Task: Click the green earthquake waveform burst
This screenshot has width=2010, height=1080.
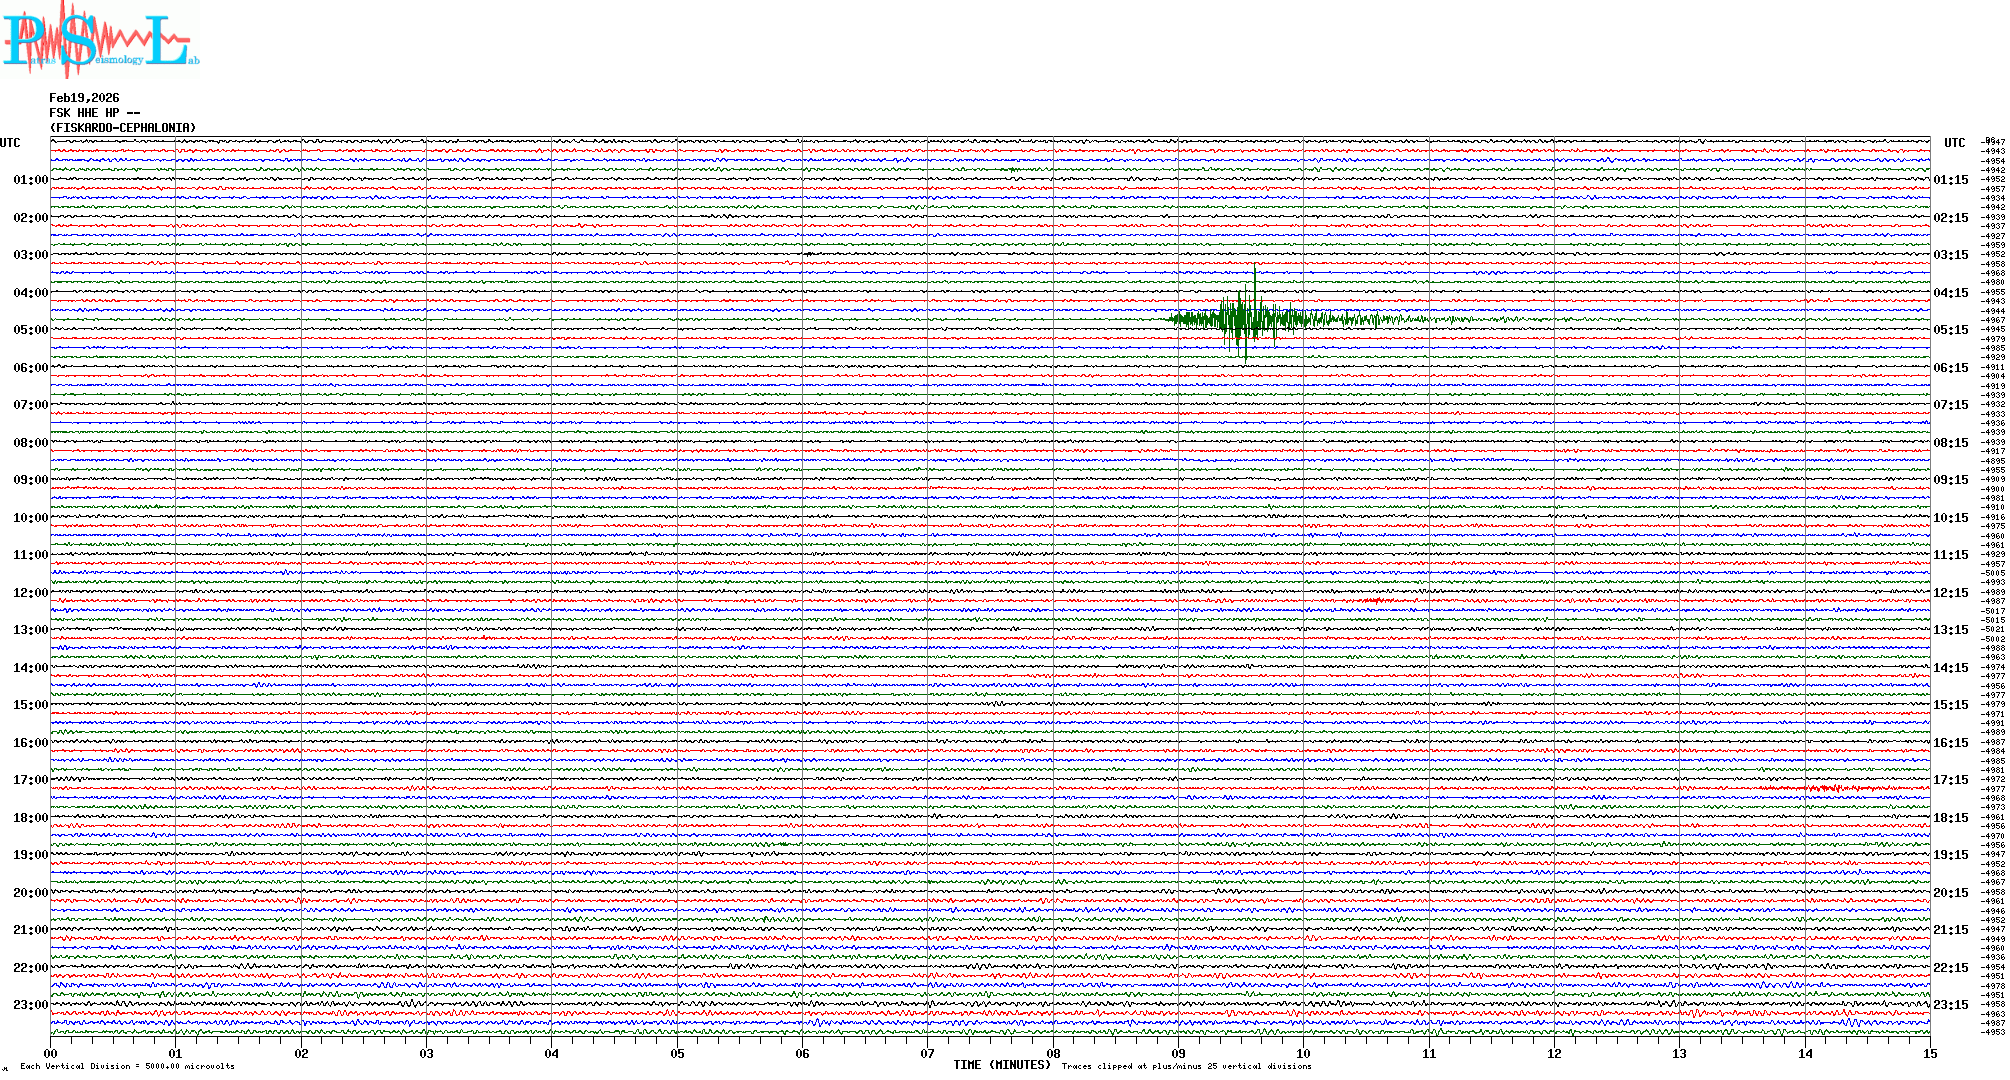Action: point(1245,319)
